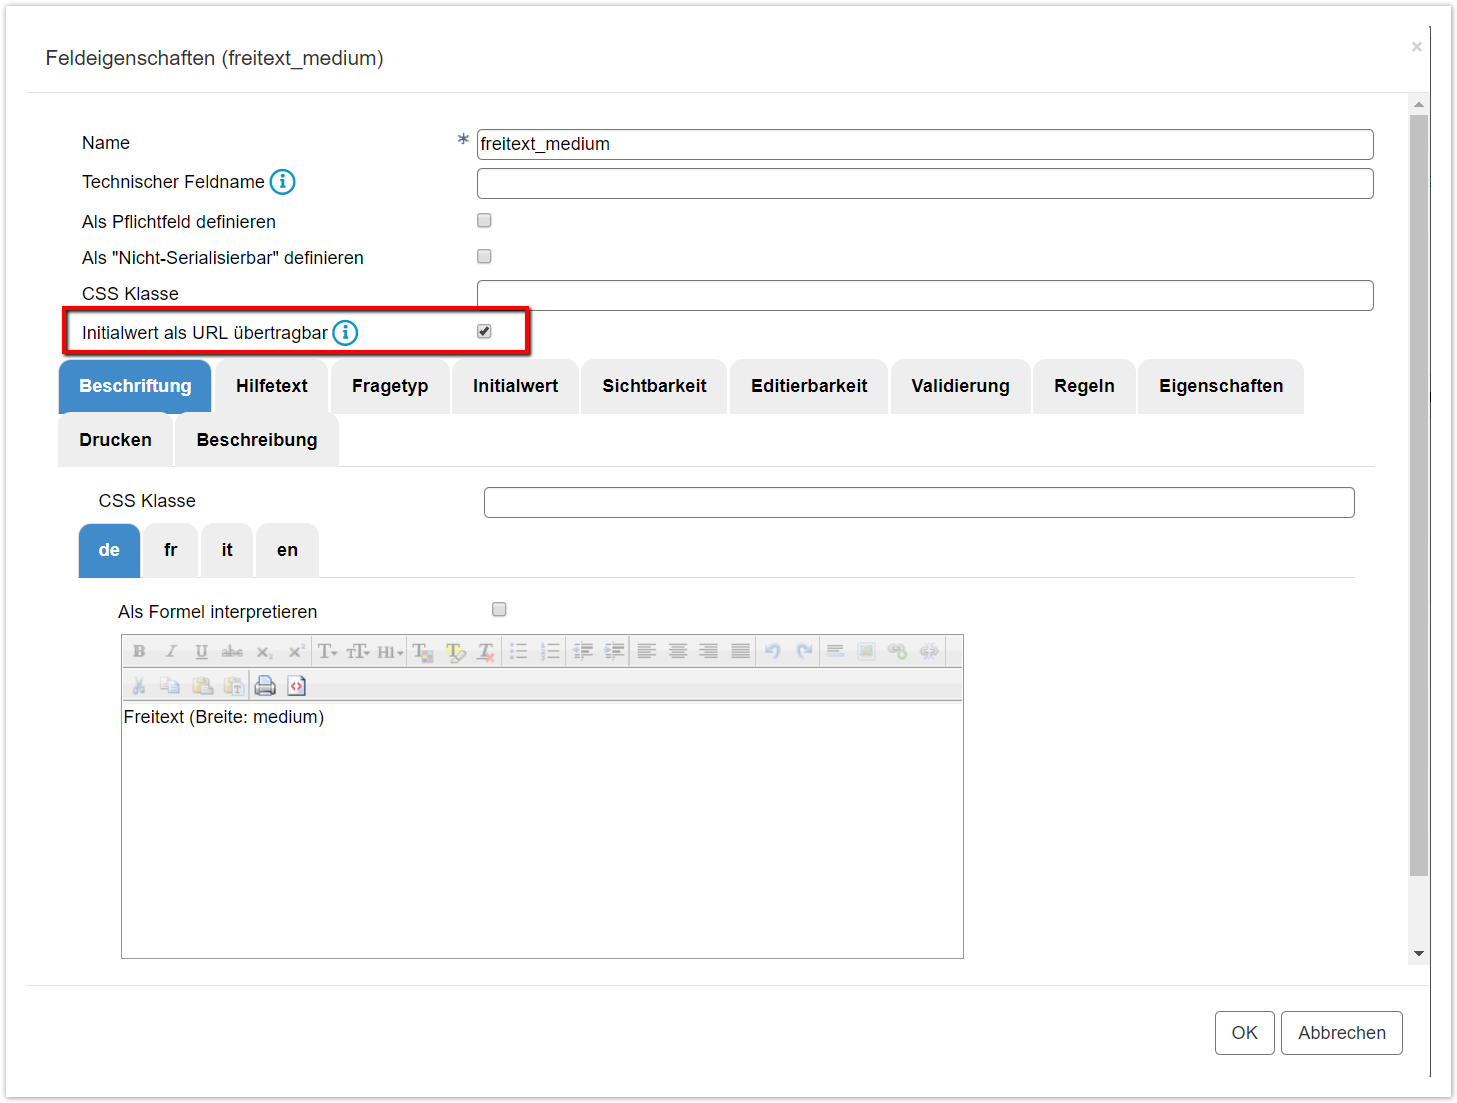1457x1103 pixels.
Task: Switch to the Validierung tab
Action: pyautogui.click(x=960, y=386)
